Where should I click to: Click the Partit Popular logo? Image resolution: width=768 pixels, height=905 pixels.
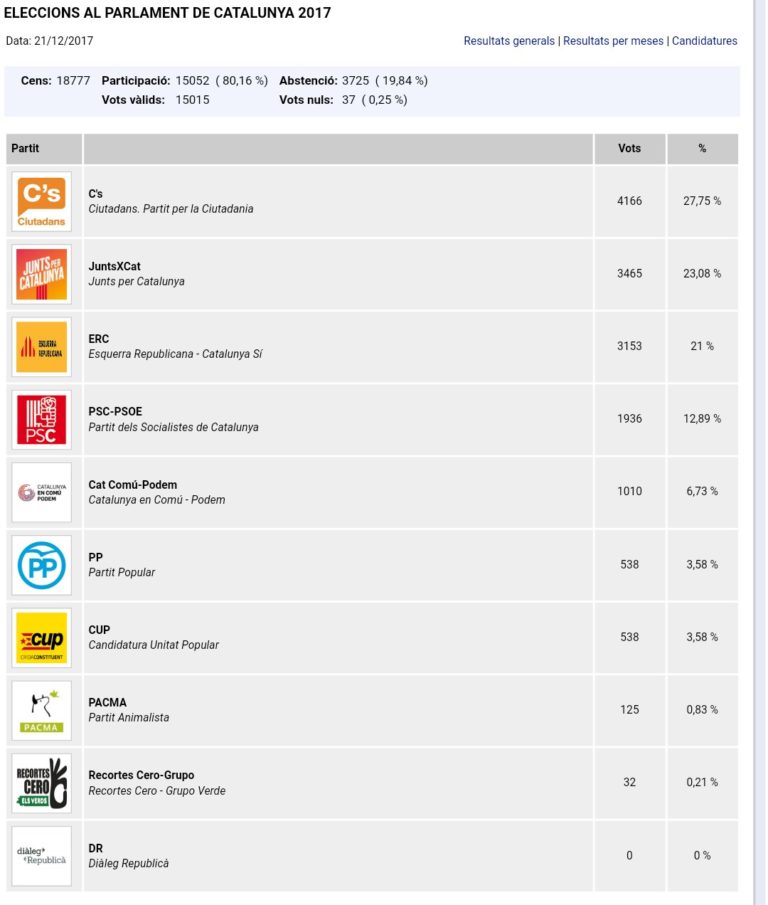[42, 565]
